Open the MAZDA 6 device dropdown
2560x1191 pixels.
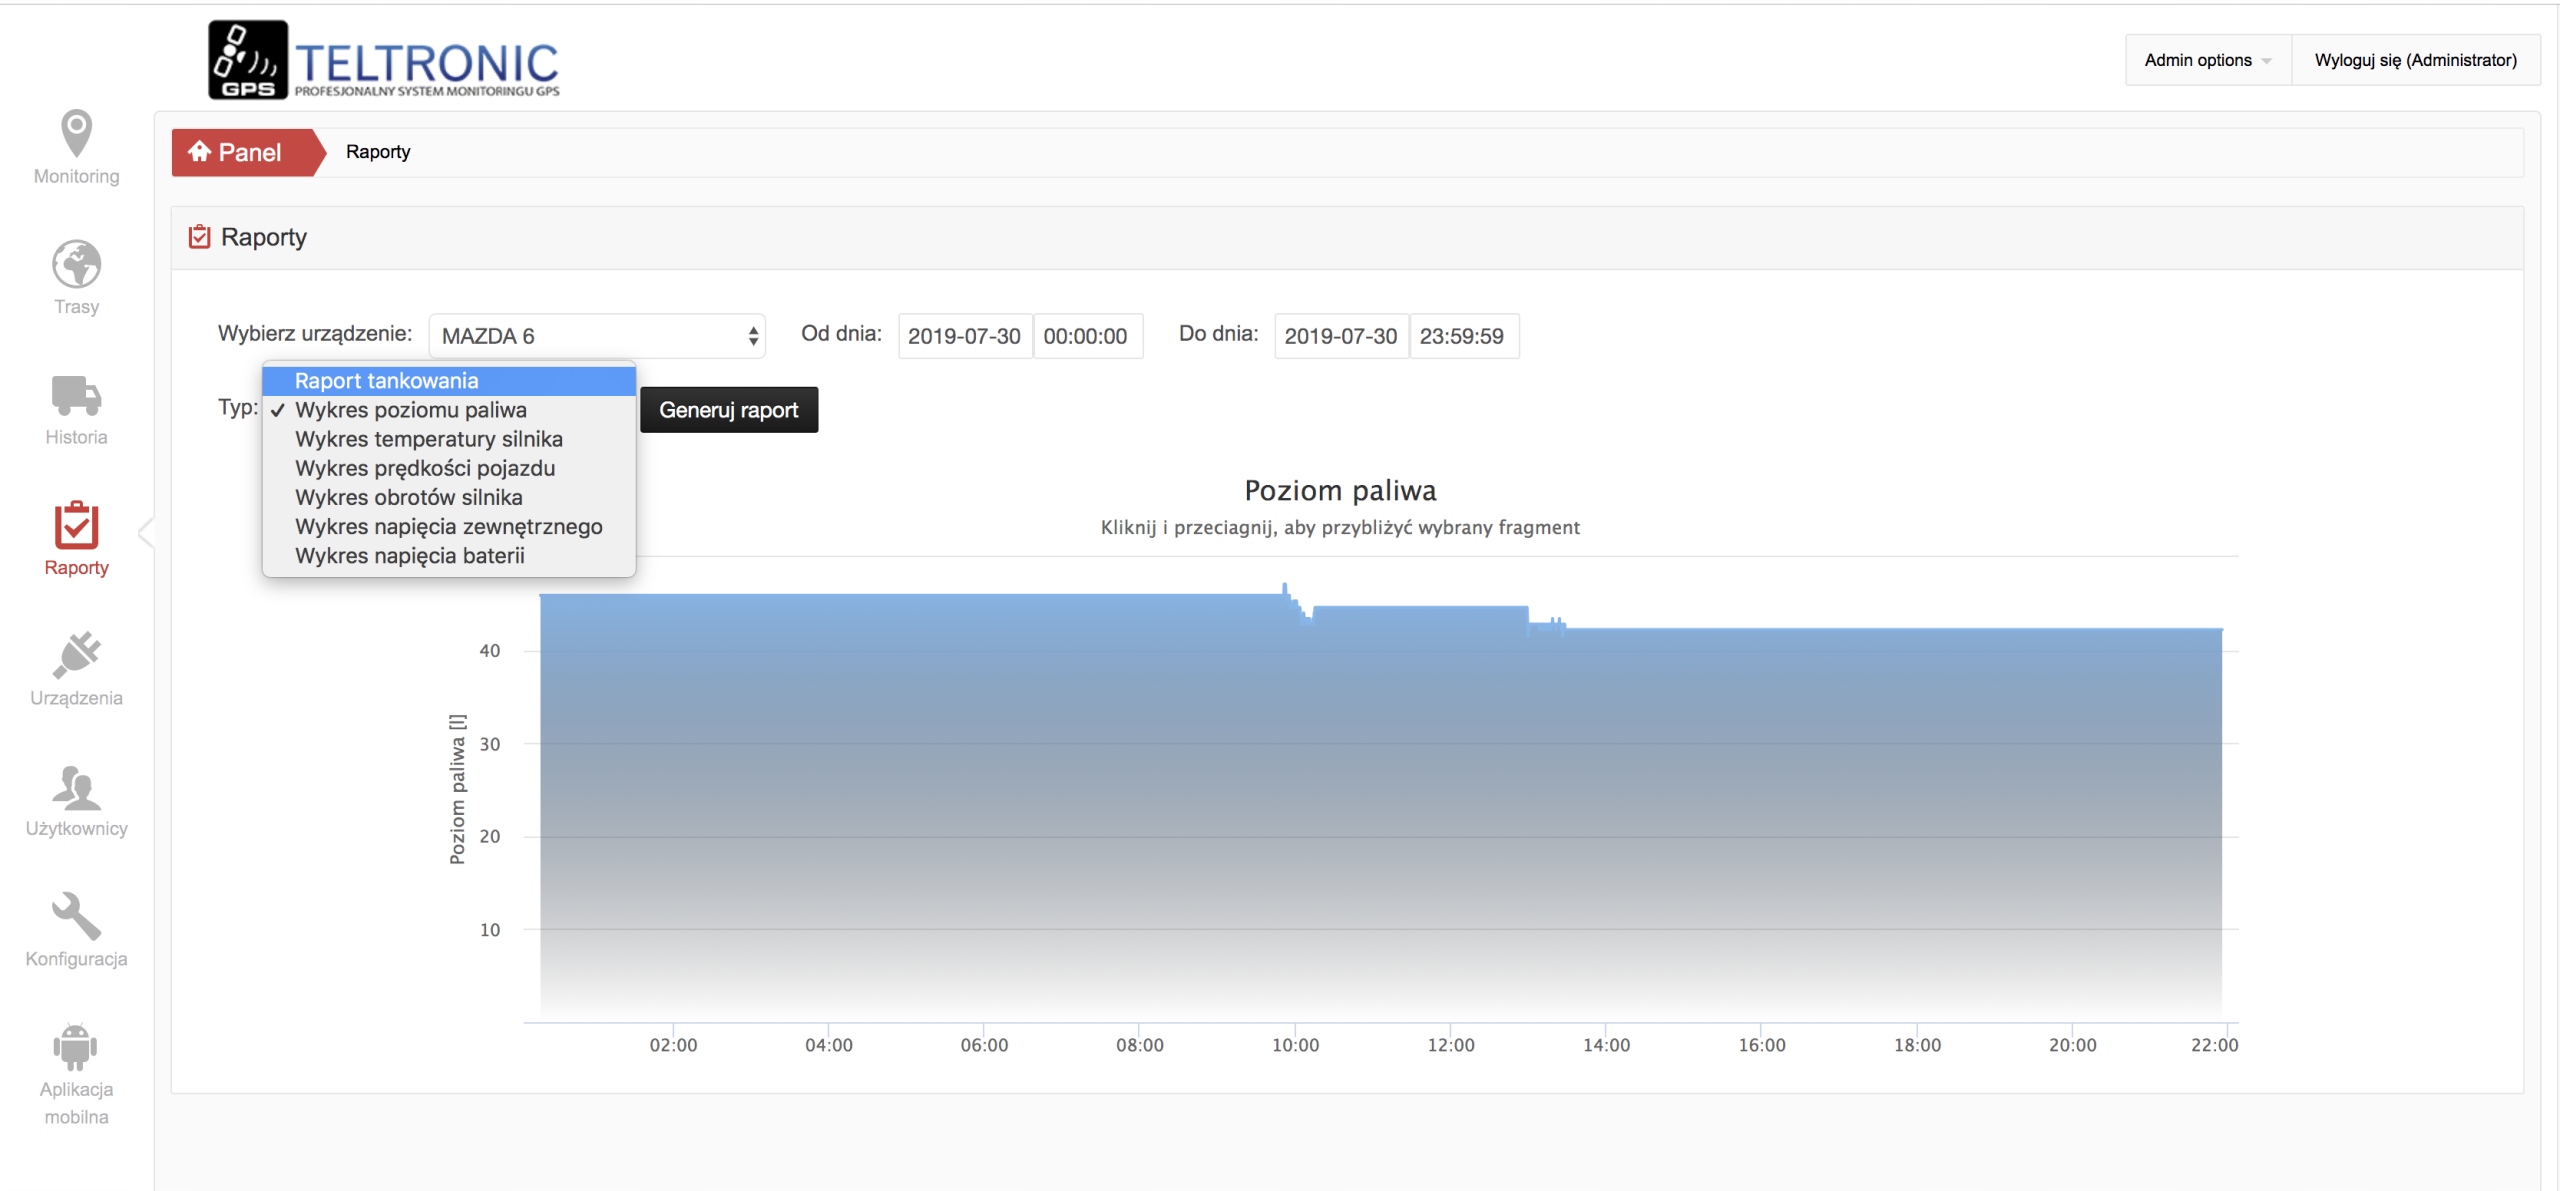597,336
